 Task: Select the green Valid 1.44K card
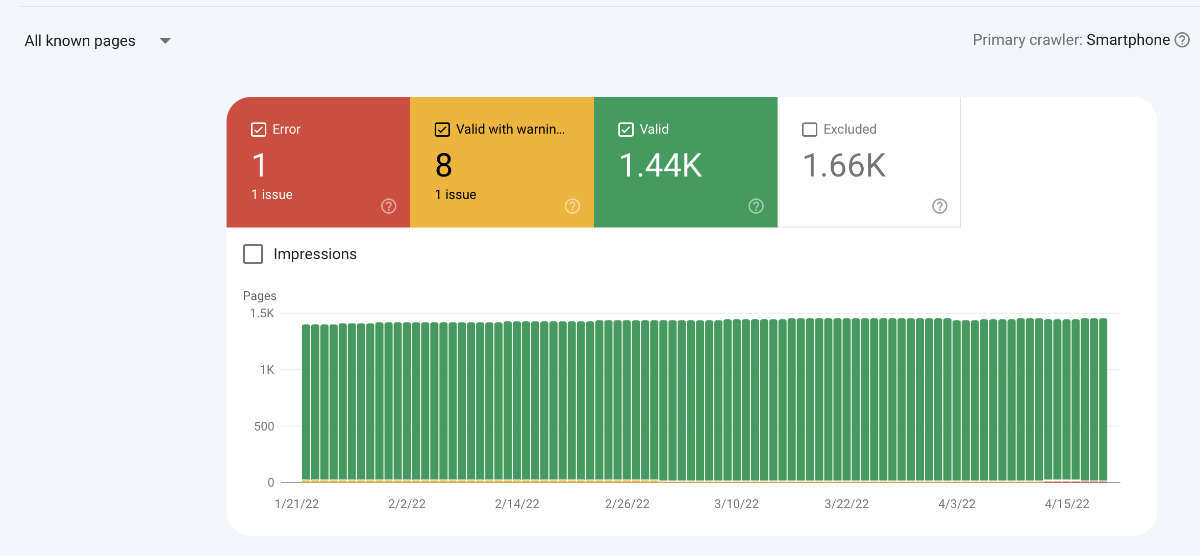(x=686, y=162)
